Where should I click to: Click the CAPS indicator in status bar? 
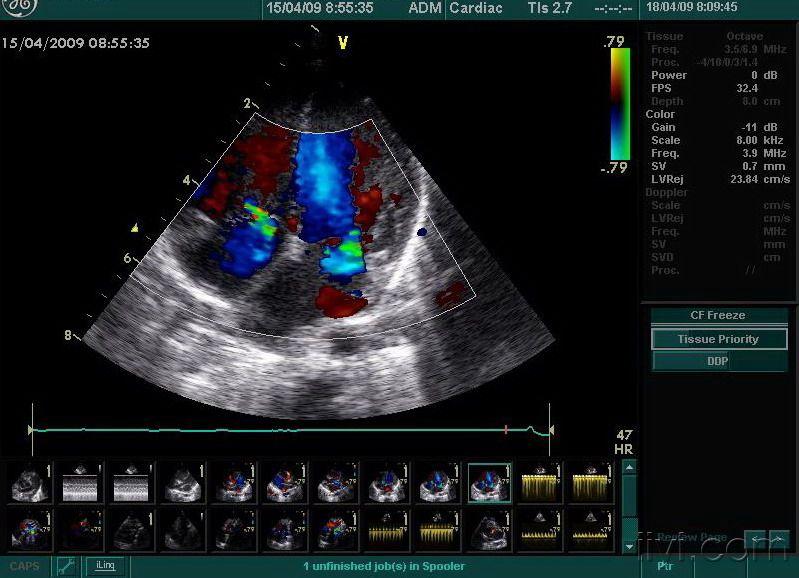[24, 566]
